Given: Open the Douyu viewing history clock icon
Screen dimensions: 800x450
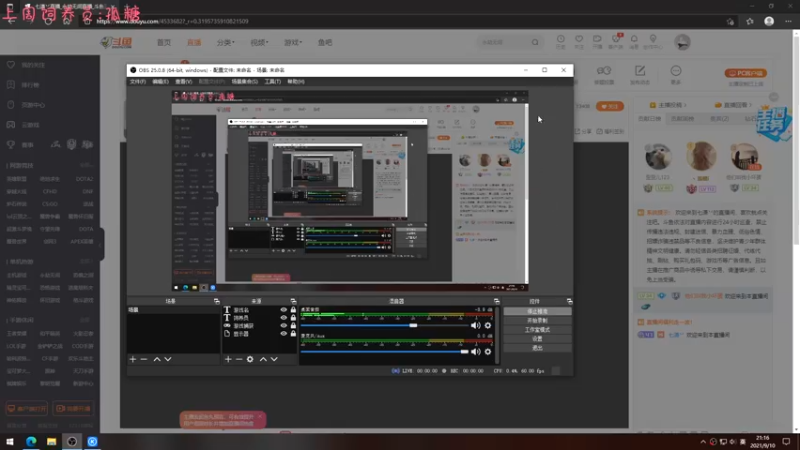Looking at the screenshot, I should click(561, 41).
